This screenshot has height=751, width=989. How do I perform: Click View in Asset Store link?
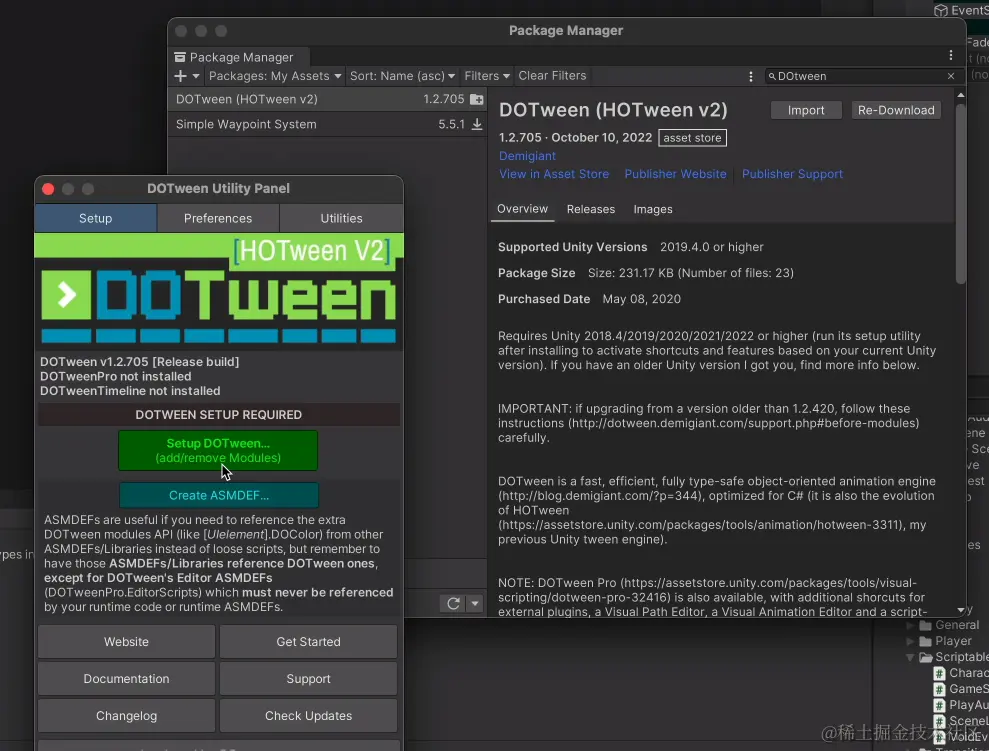tap(554, 174)
